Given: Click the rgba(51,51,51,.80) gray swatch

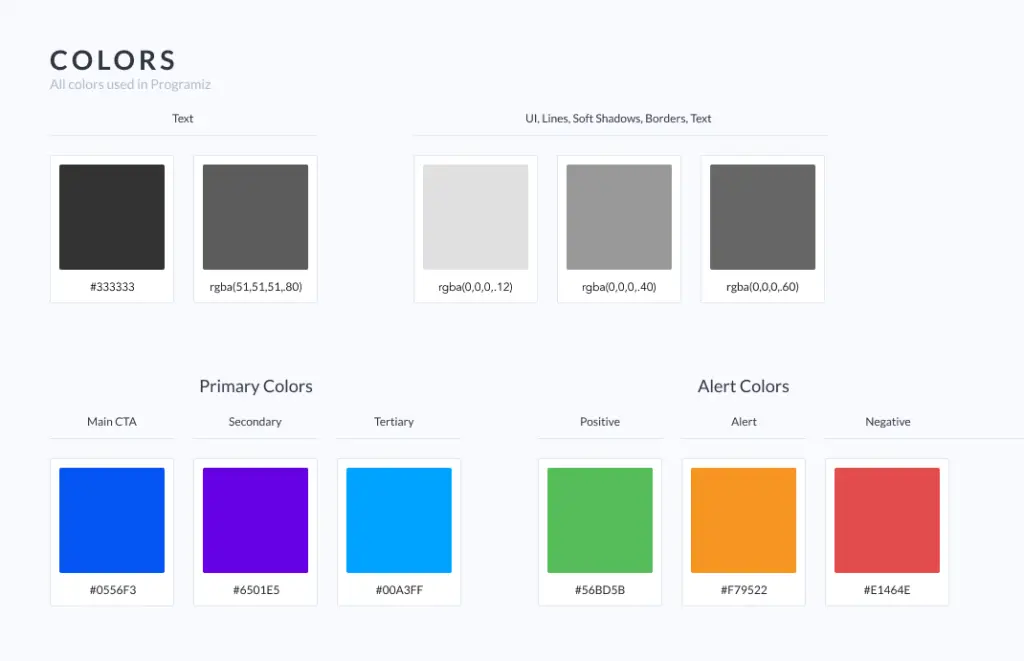Looking at the screenshot, I should tap(255, 216).
